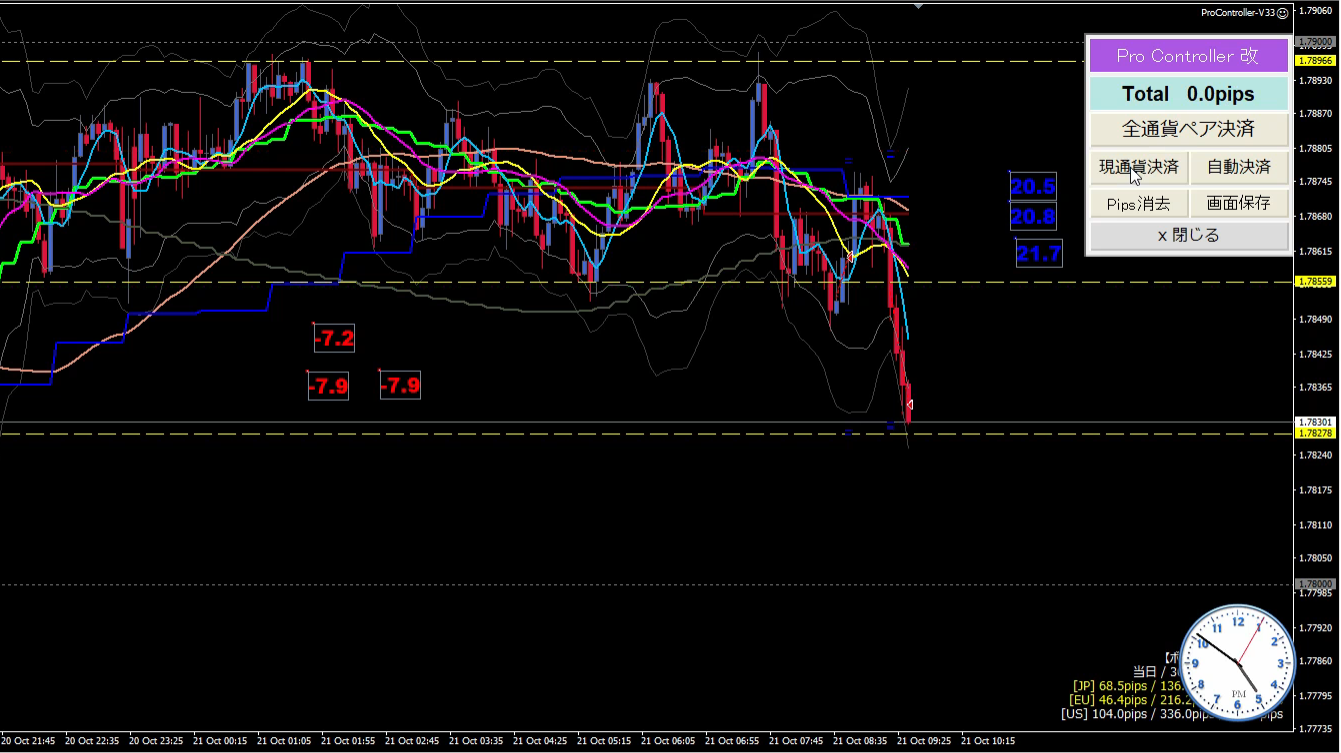Click the Pro Controller 改 purple header

(1188, 56)
